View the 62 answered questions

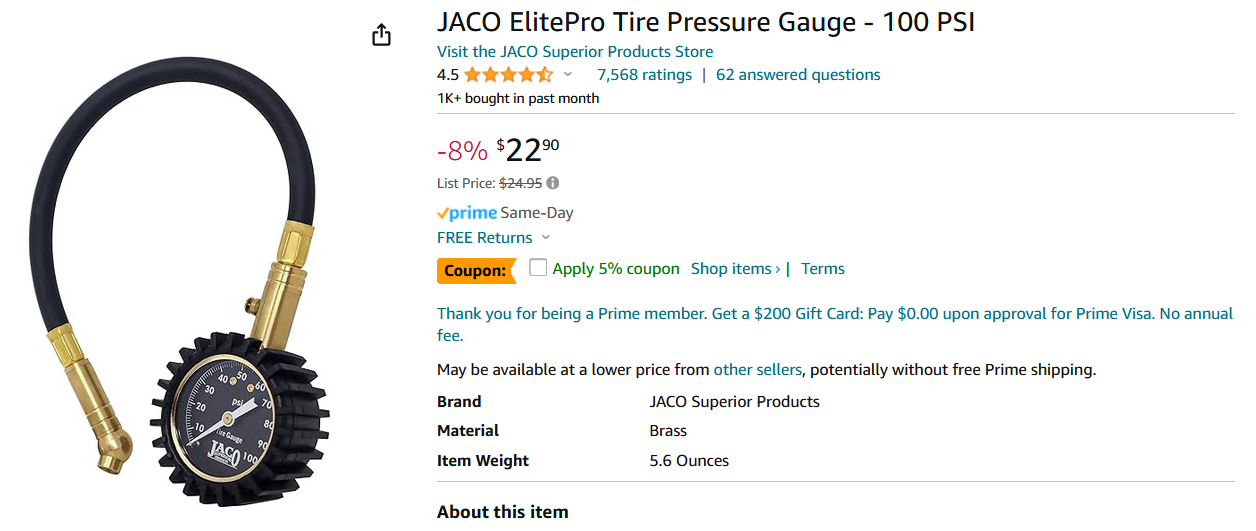(x=798, y=75)
